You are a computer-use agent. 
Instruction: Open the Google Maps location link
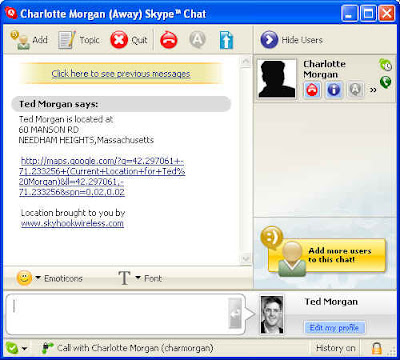(102, 176)
